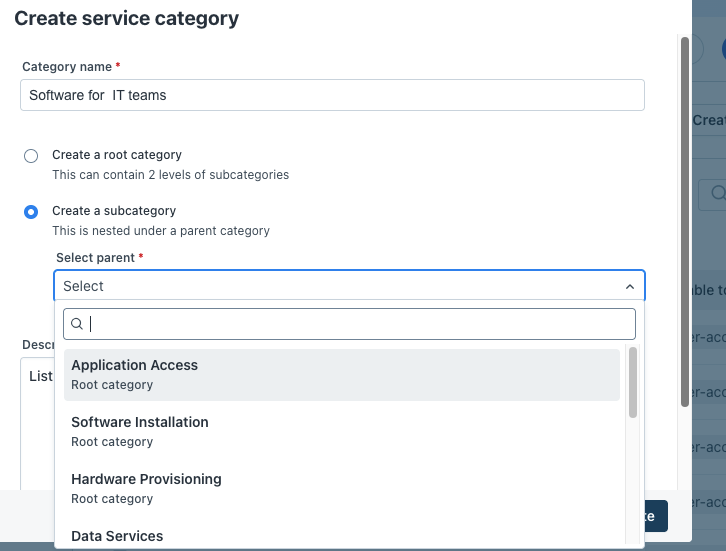Click the dialog's vertical scrollbar

coord(684,220)
